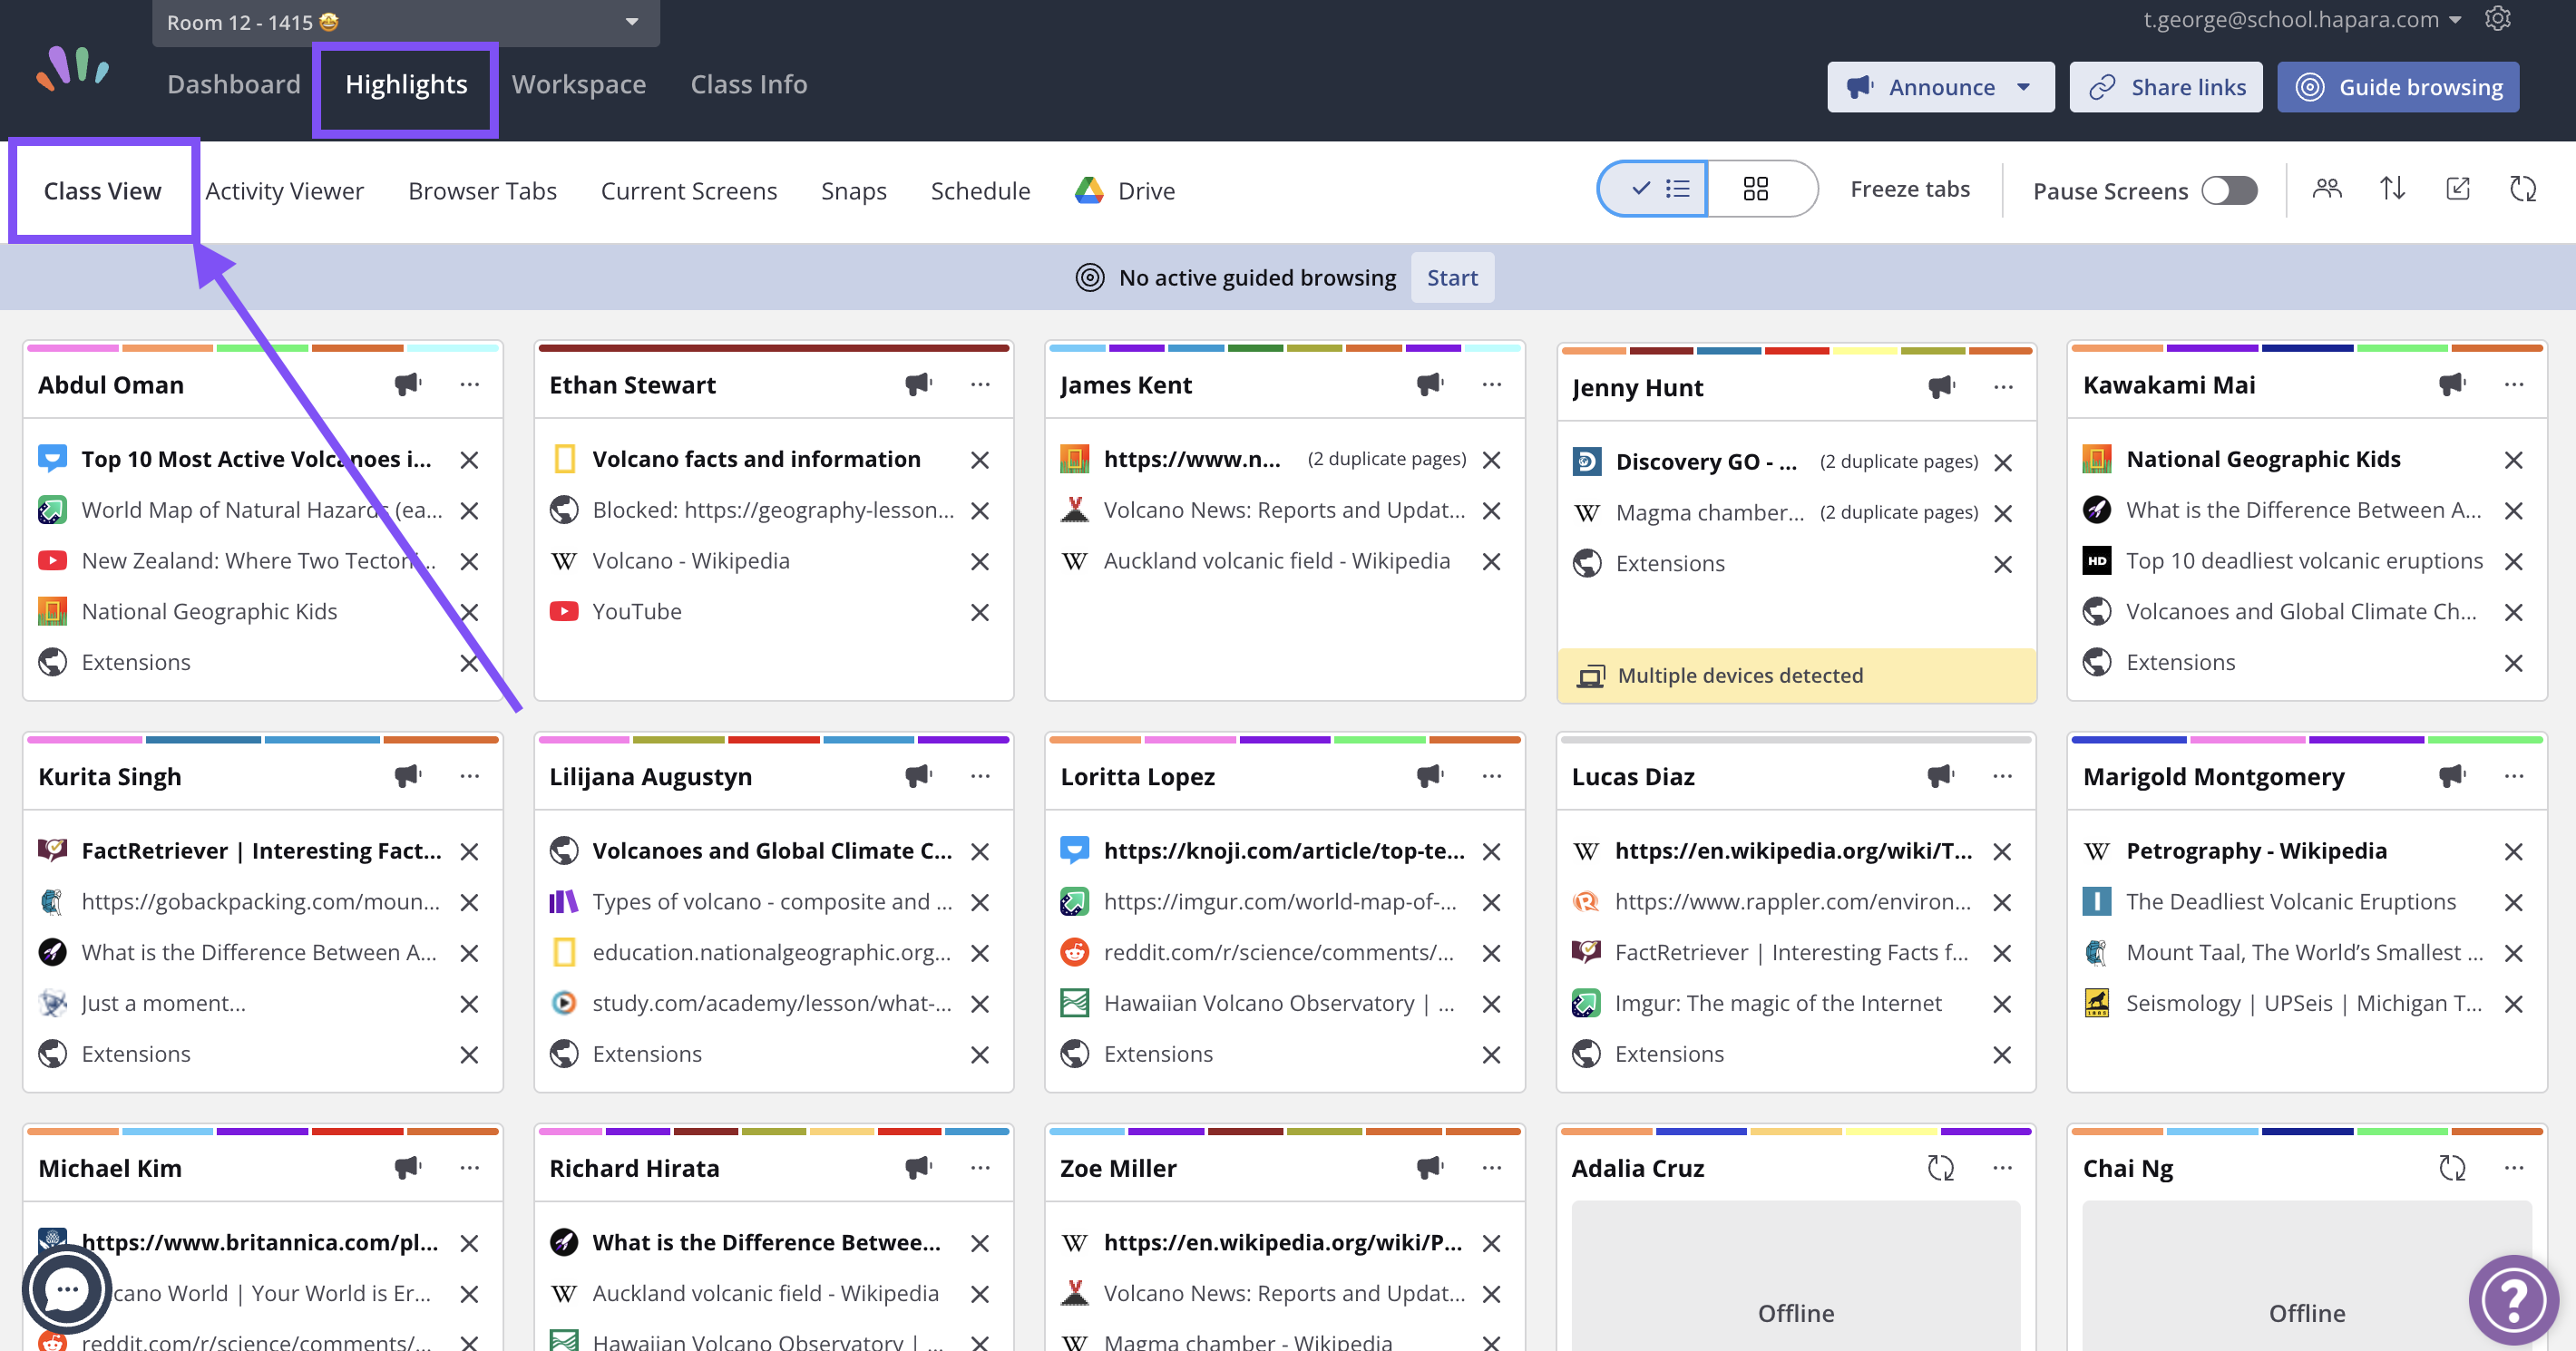Close Abdul Oman's Top 10 Most Active Volcanoes tab
This screenshot has width=2576, height=1351.
pos(469,460)
